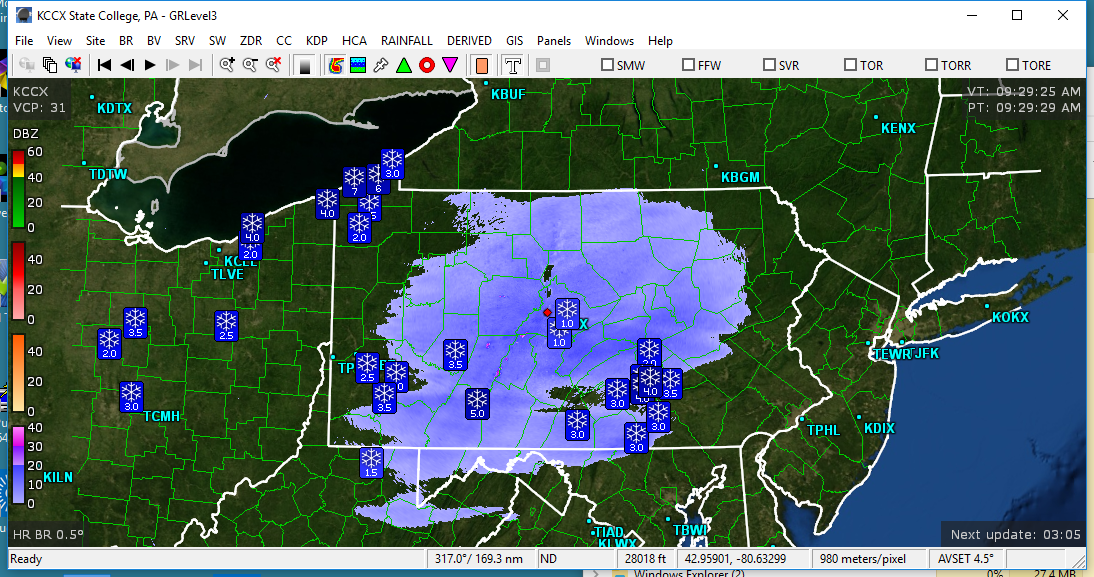
Task: Open the File menu
Action: pos(24,41)
